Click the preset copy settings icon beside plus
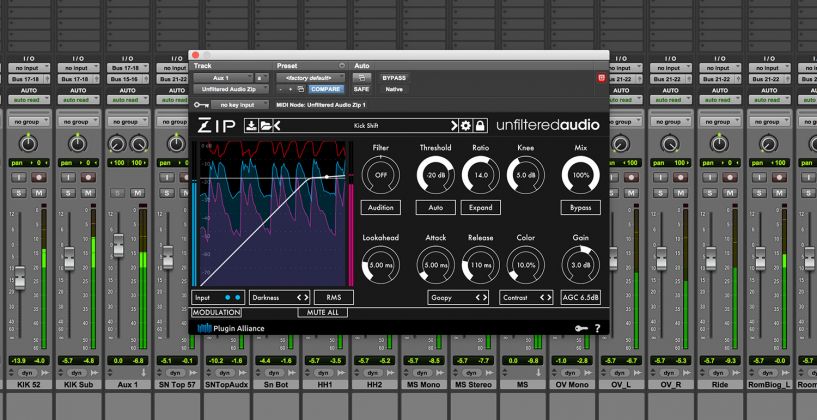 pyautogui.click(x=301, y=89)
